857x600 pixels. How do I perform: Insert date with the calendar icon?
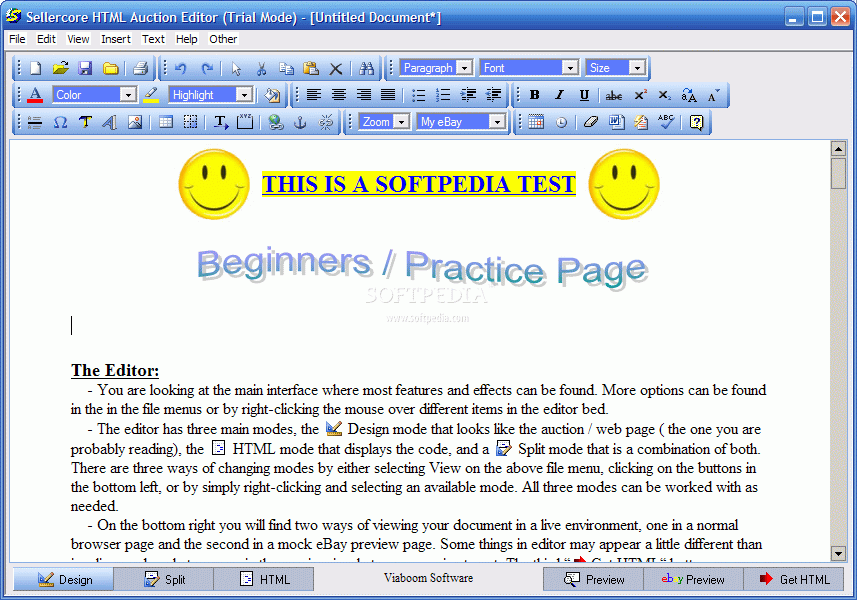point(536,122)
